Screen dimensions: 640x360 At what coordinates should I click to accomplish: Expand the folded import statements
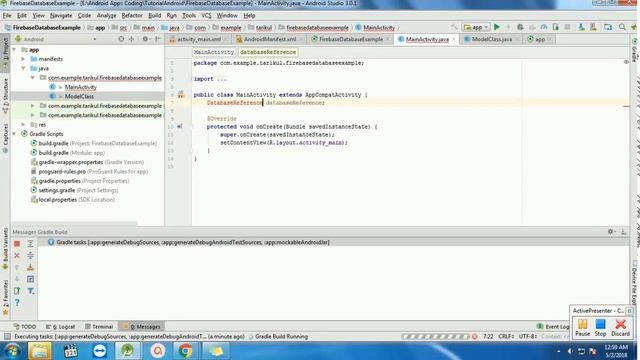(222, 79)
